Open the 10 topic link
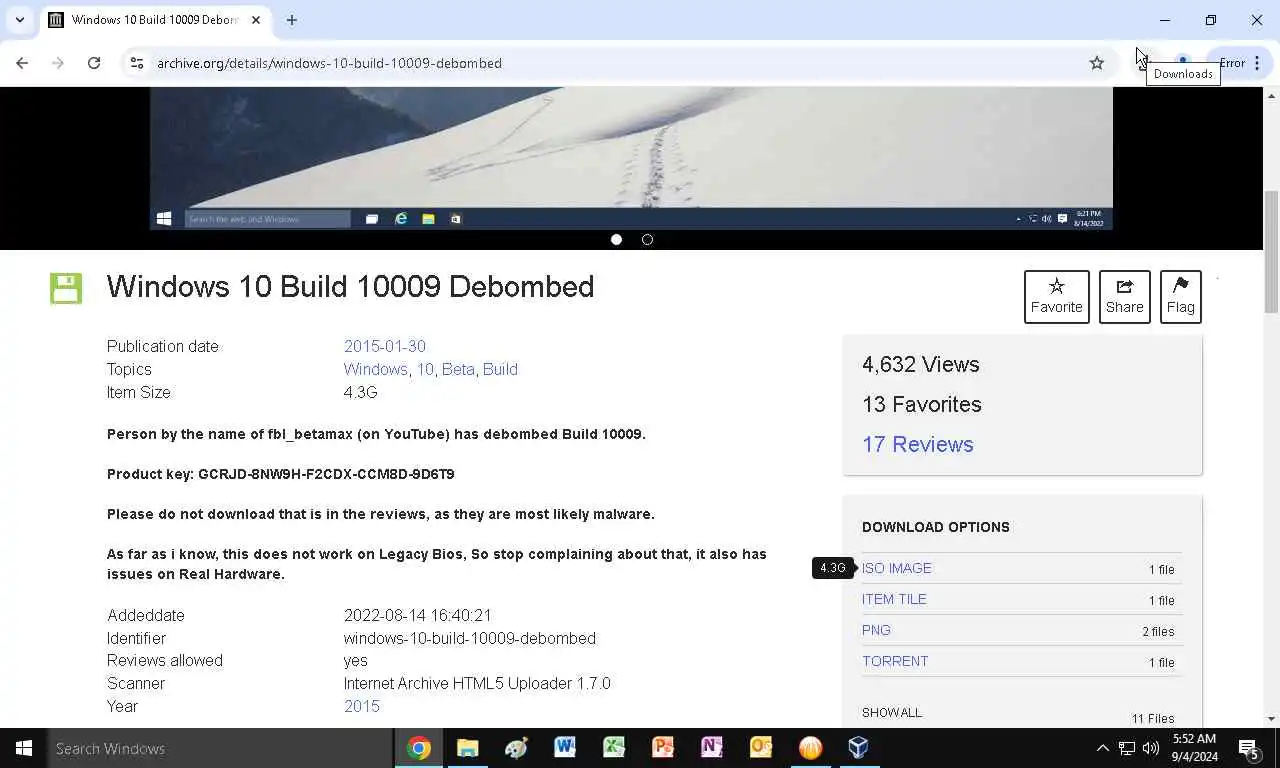Screen dimensions: 1280x768 (425, 369)
